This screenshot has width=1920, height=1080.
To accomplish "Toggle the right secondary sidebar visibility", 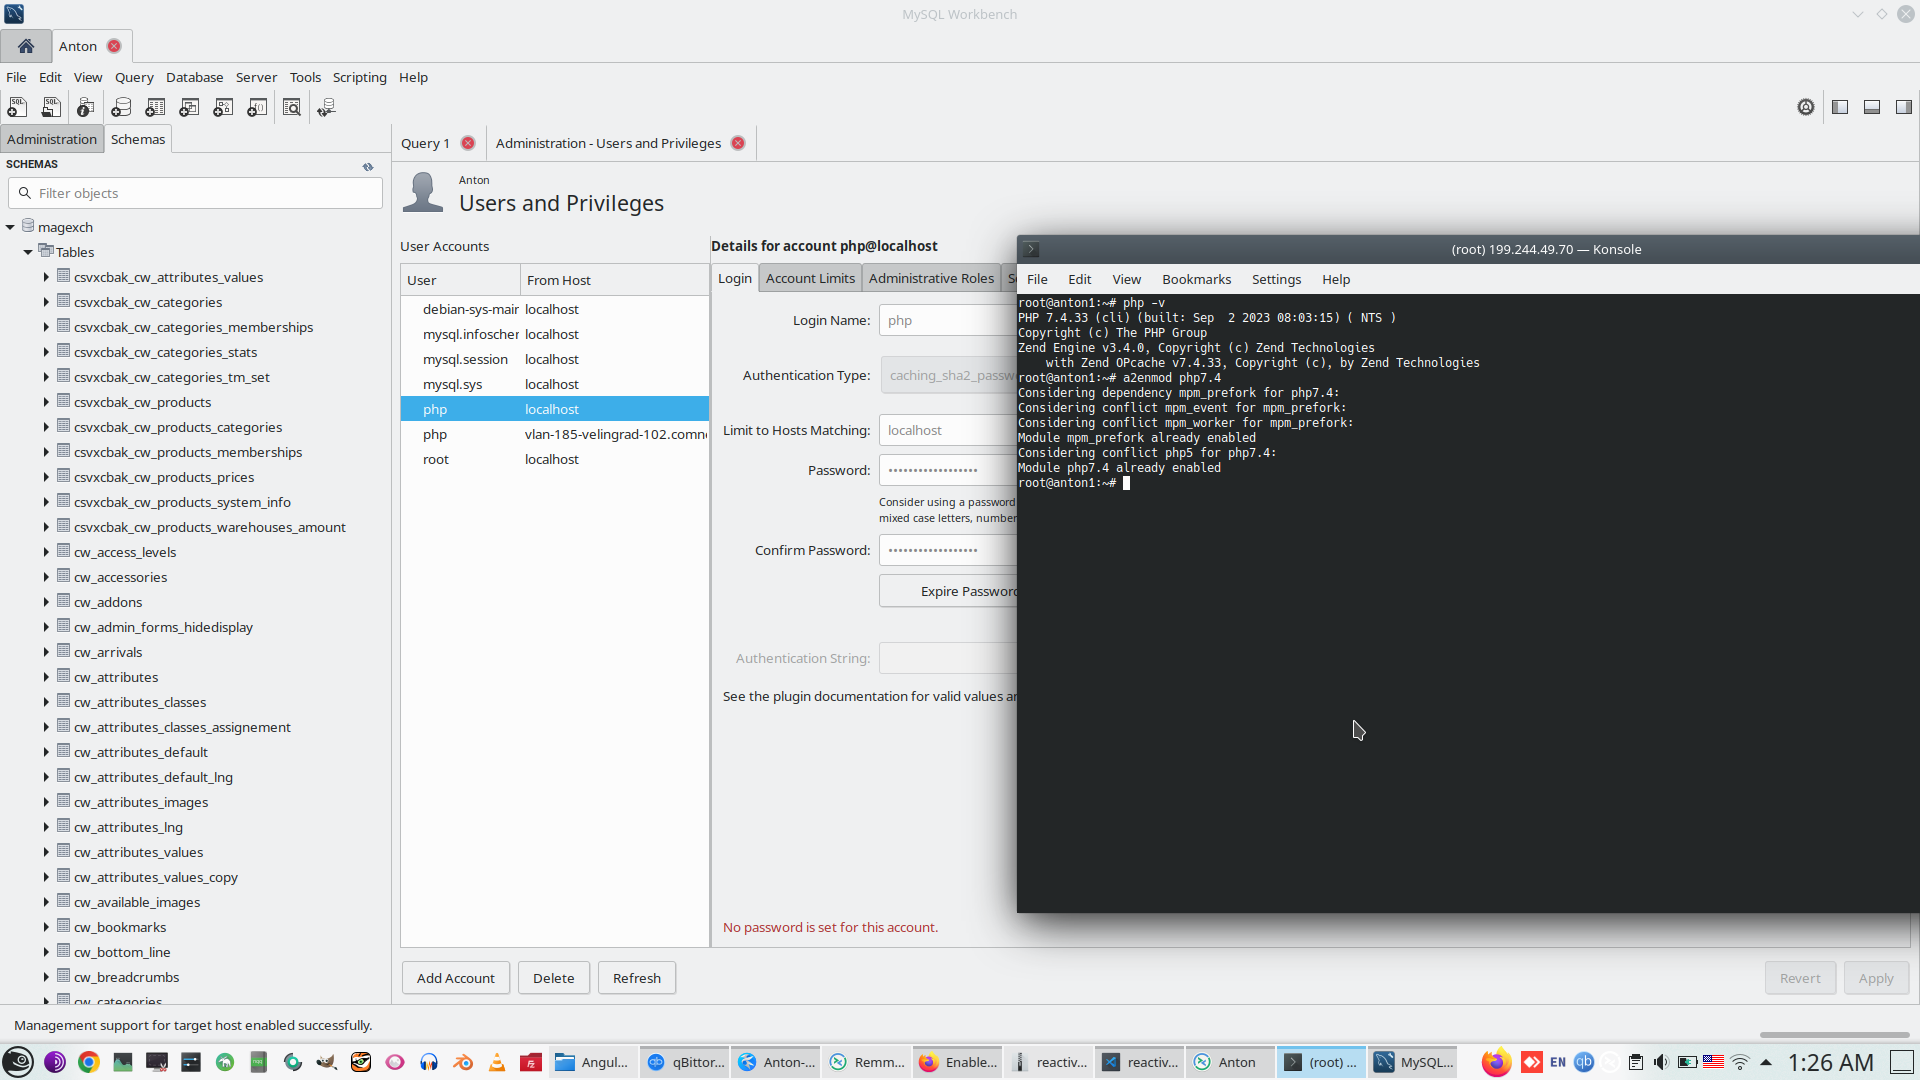I will pyautogui.click(x=1904, y=107).
